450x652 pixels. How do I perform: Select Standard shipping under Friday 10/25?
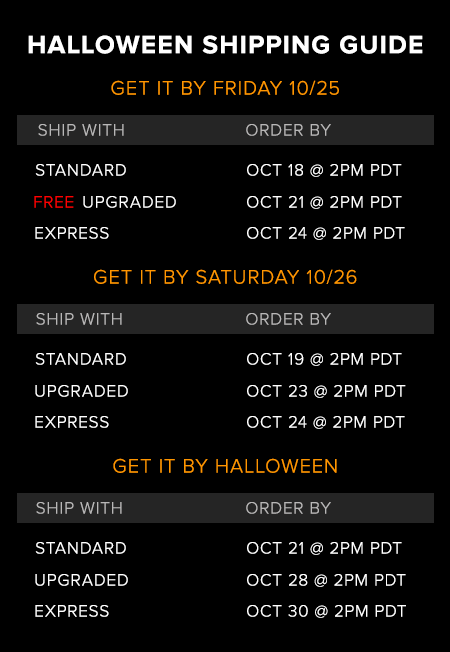pos(81,170)
